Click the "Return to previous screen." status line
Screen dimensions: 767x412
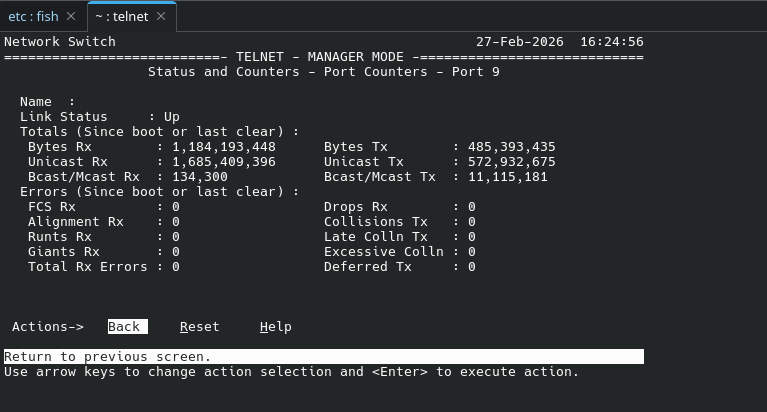pos(108,357)
